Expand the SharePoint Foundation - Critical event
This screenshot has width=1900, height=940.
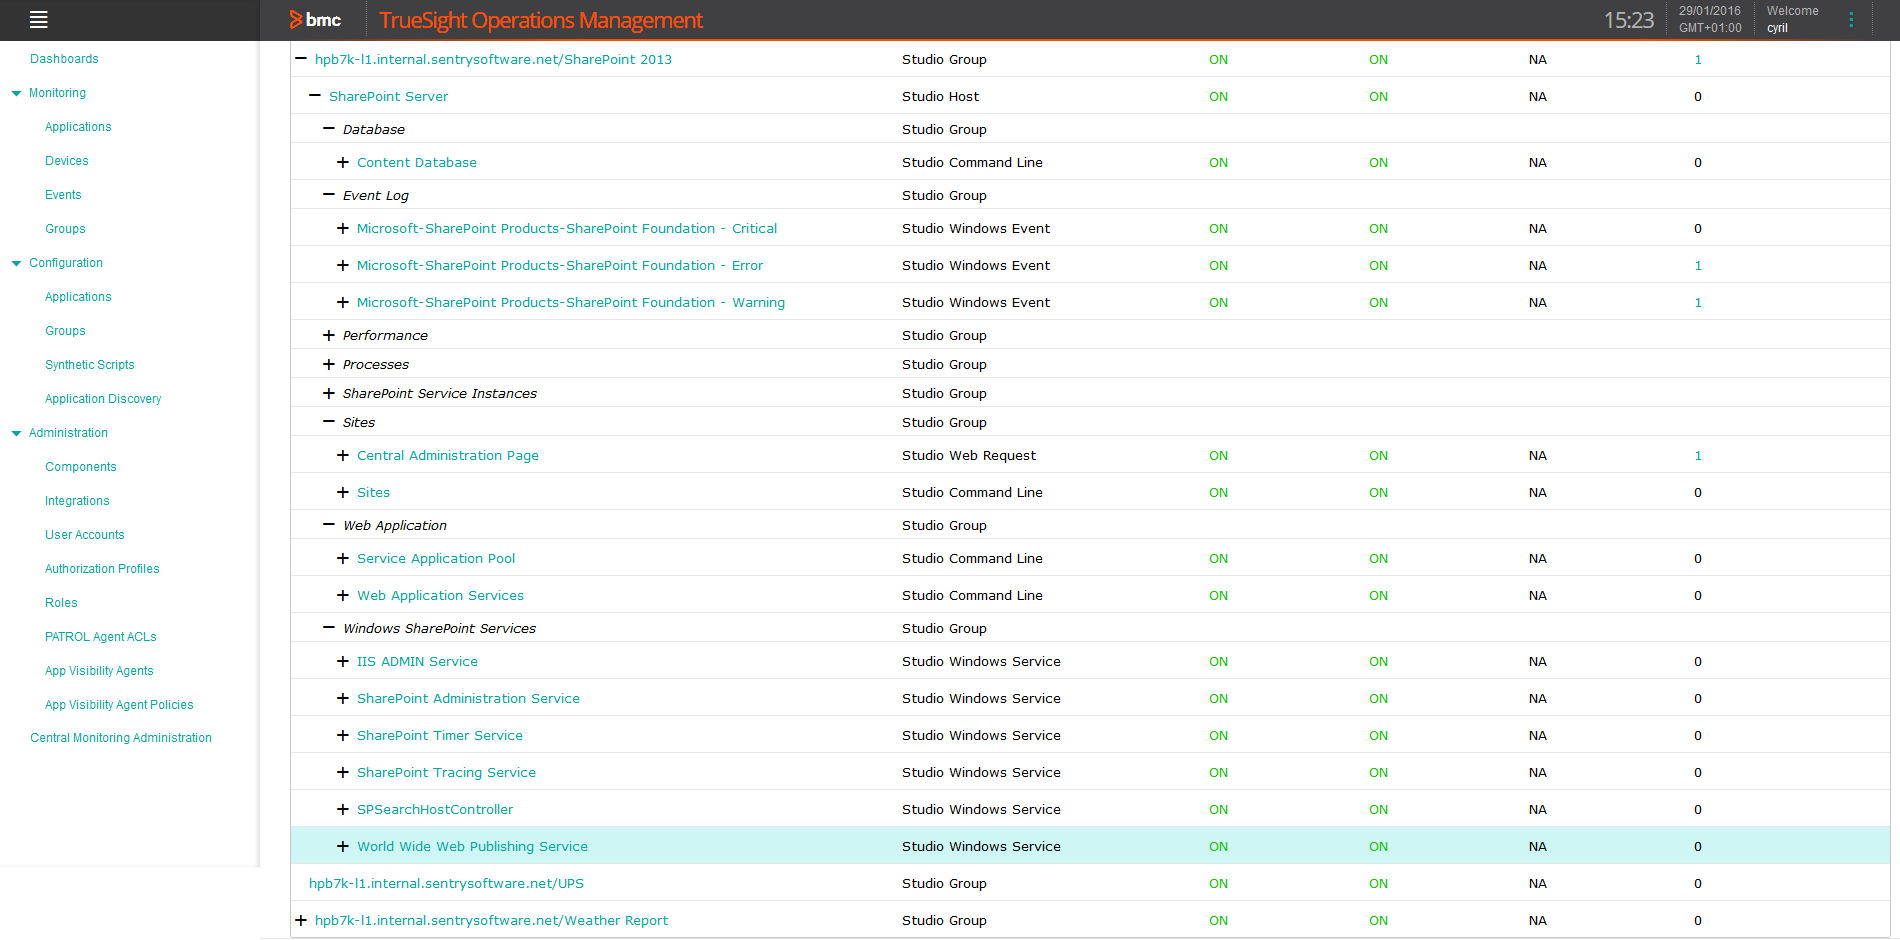pyautogui.click(x=343, y=228)
